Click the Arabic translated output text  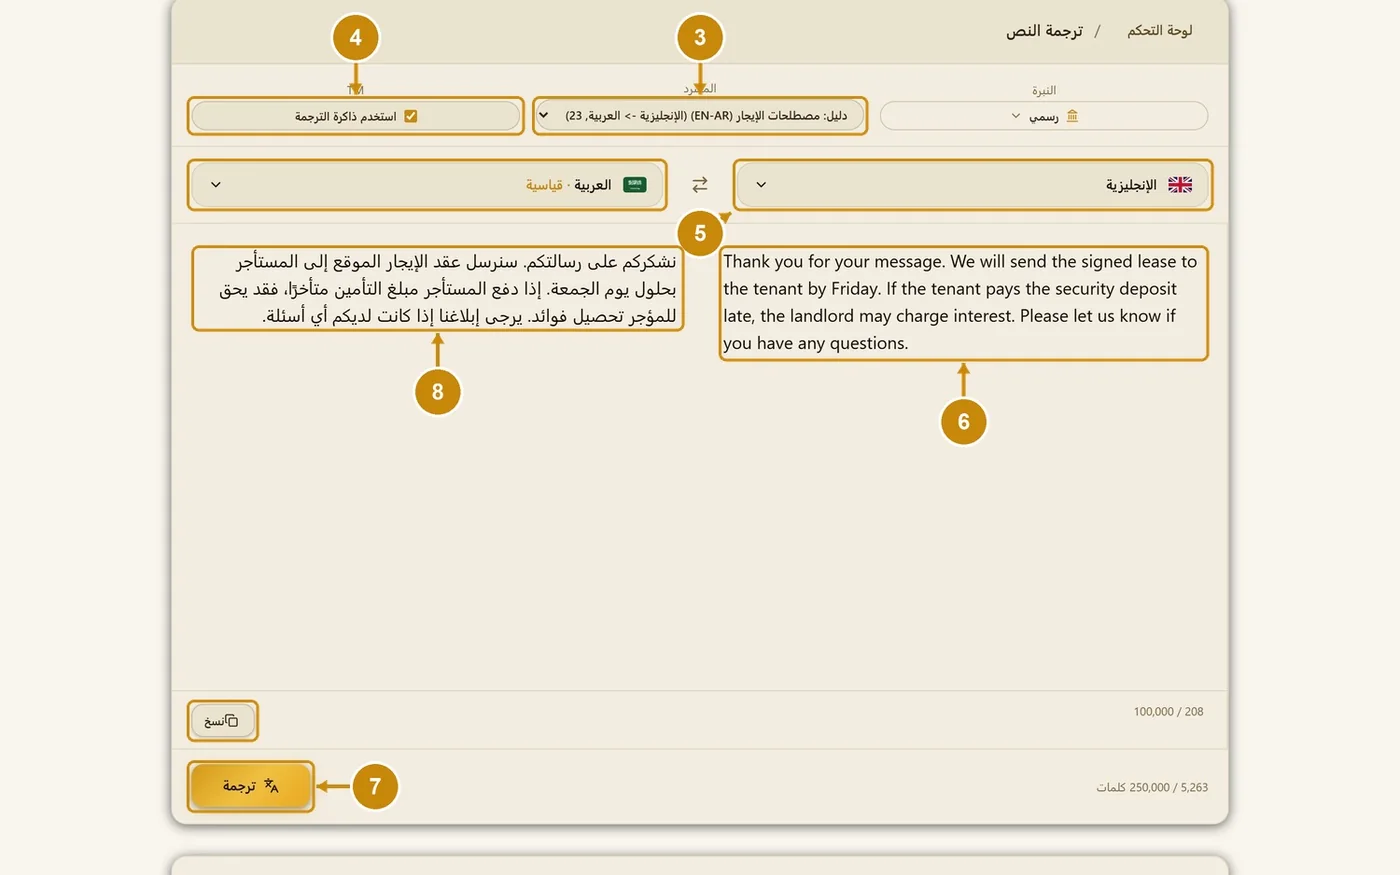(438, 289)
